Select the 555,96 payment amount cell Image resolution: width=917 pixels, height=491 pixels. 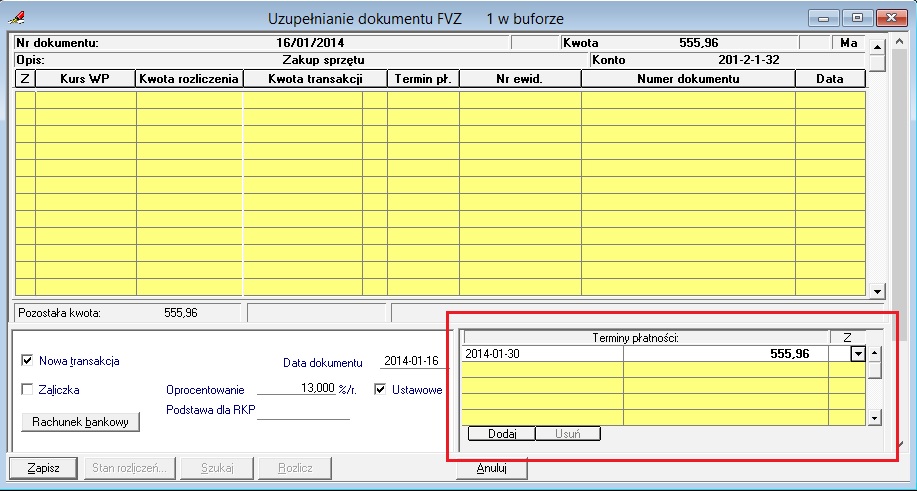725,354
